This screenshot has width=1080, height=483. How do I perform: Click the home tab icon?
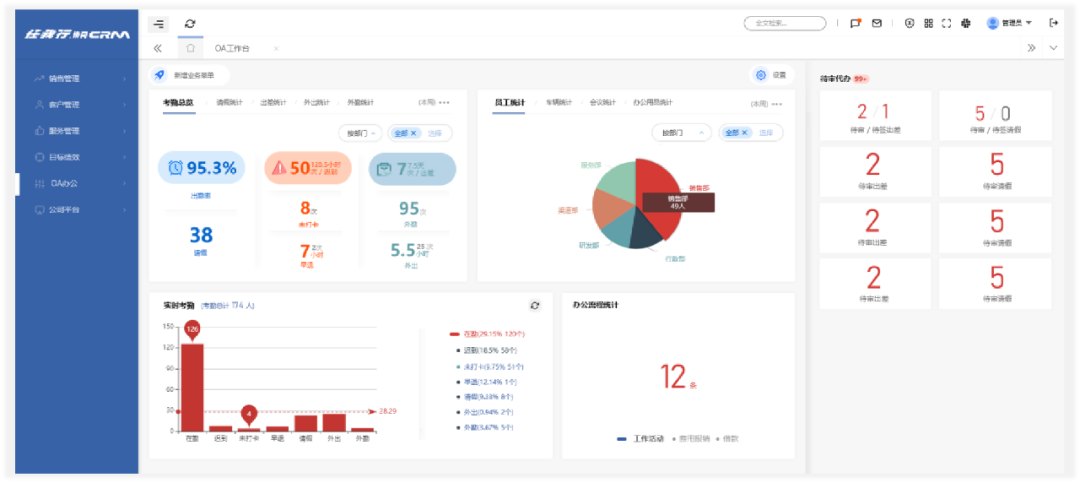190,48
